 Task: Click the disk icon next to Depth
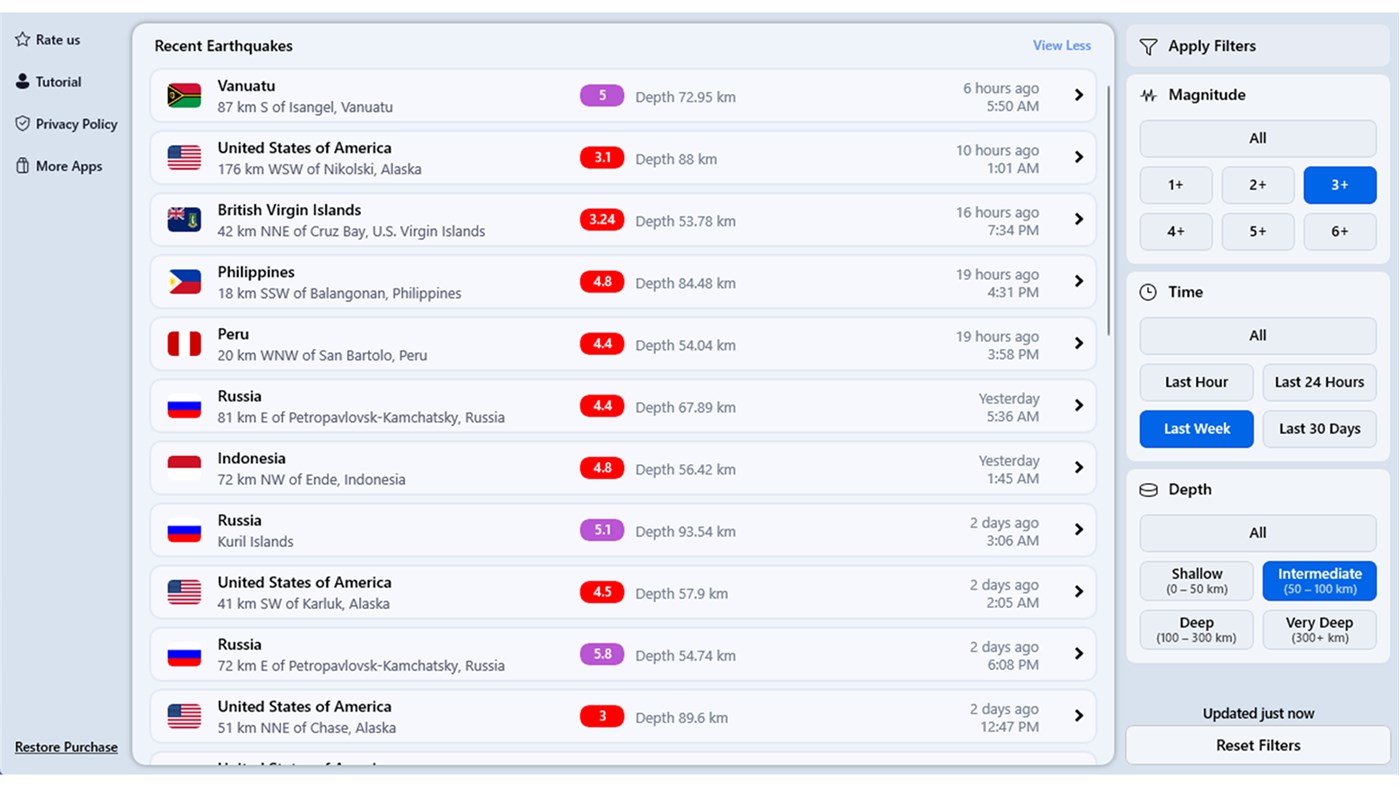[1149, 490]
